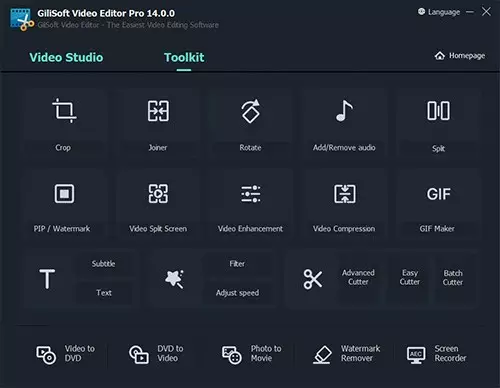Open Video Compression icon
Screen dimensions: 500x388
tap(345, 193)
